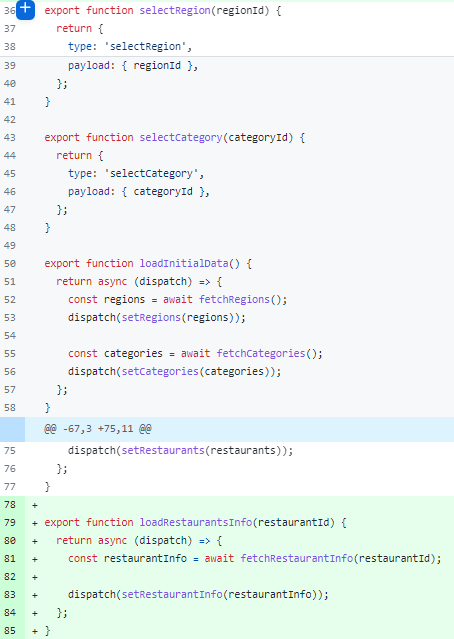Viewport: 454px width, 639px height.
Task: Select line number 75
Action: pos(10,450)
